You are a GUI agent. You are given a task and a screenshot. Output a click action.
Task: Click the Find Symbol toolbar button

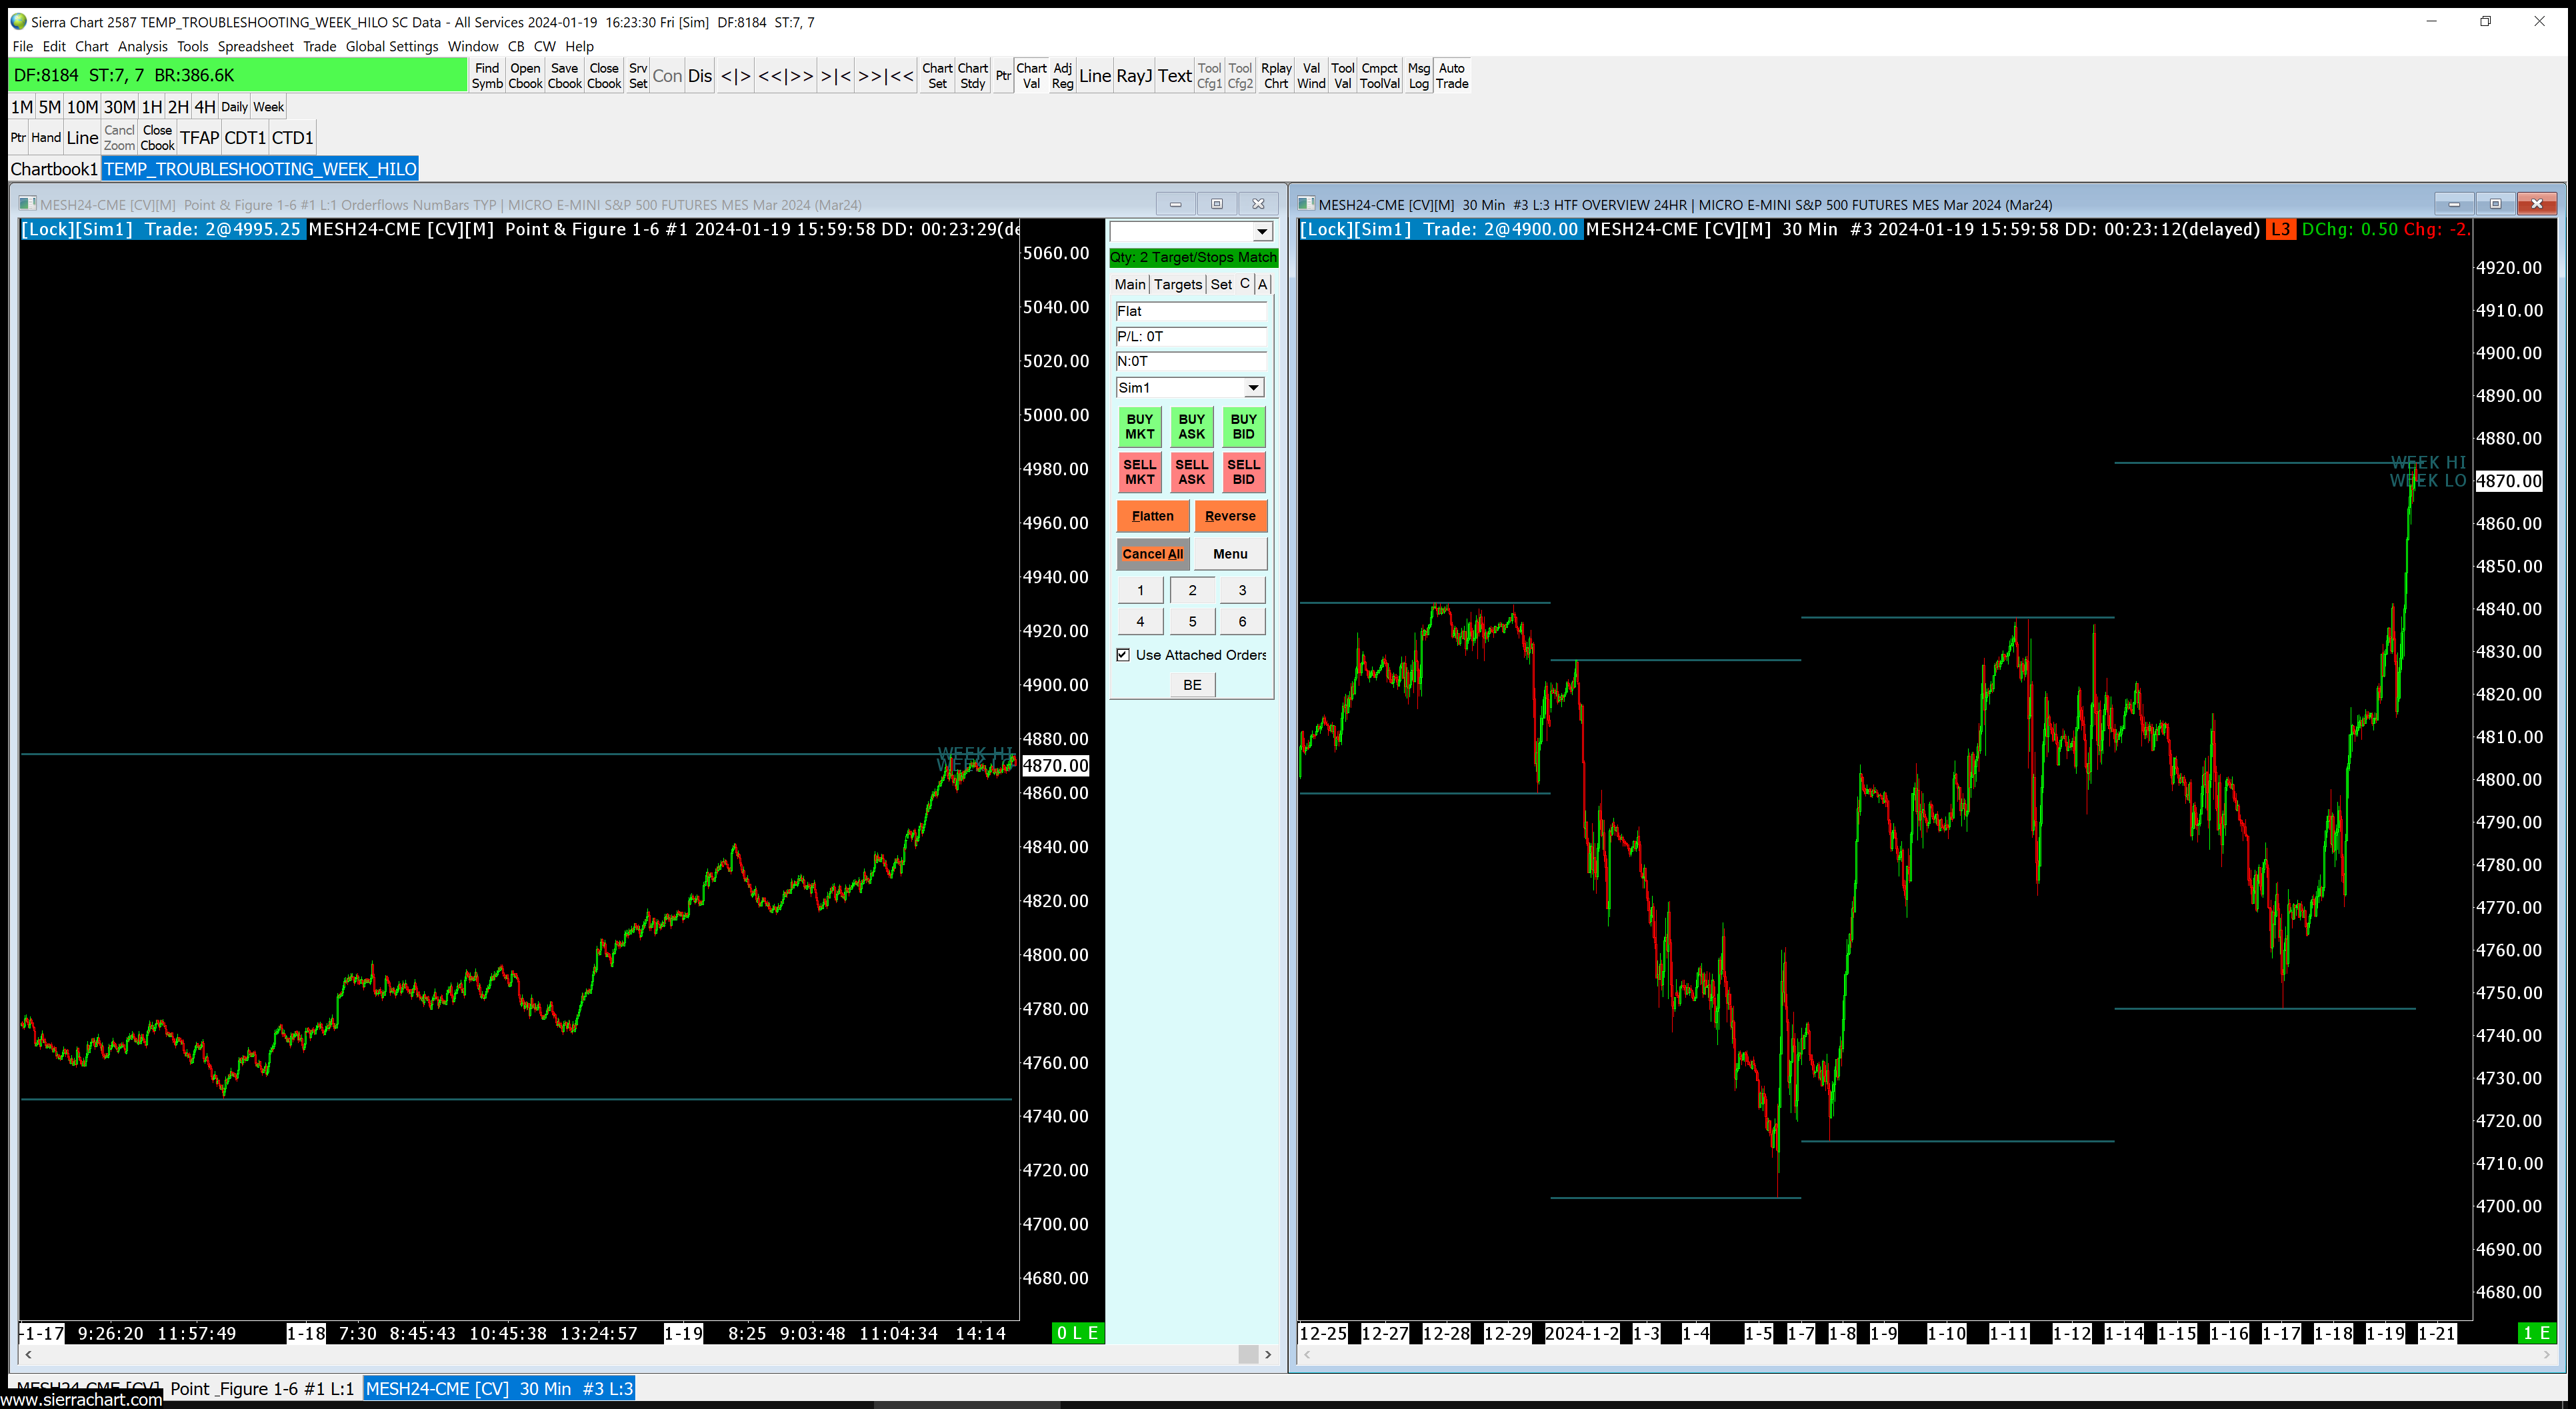click(x=487, y=76)
